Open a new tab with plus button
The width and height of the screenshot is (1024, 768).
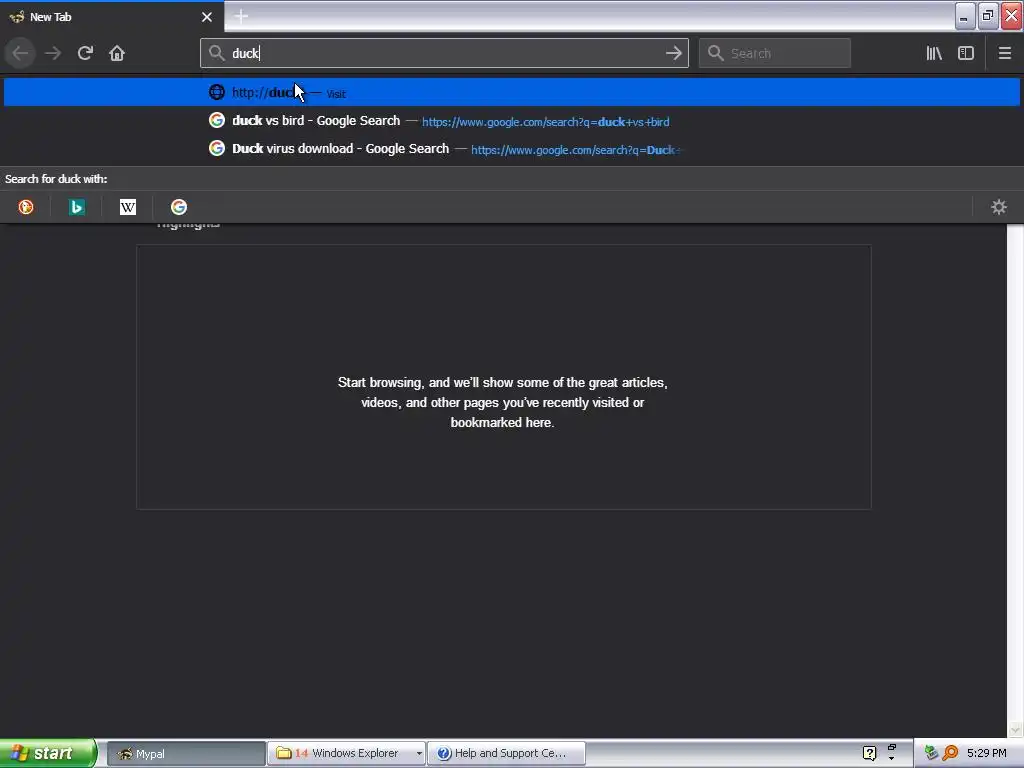tap(241, 16)
